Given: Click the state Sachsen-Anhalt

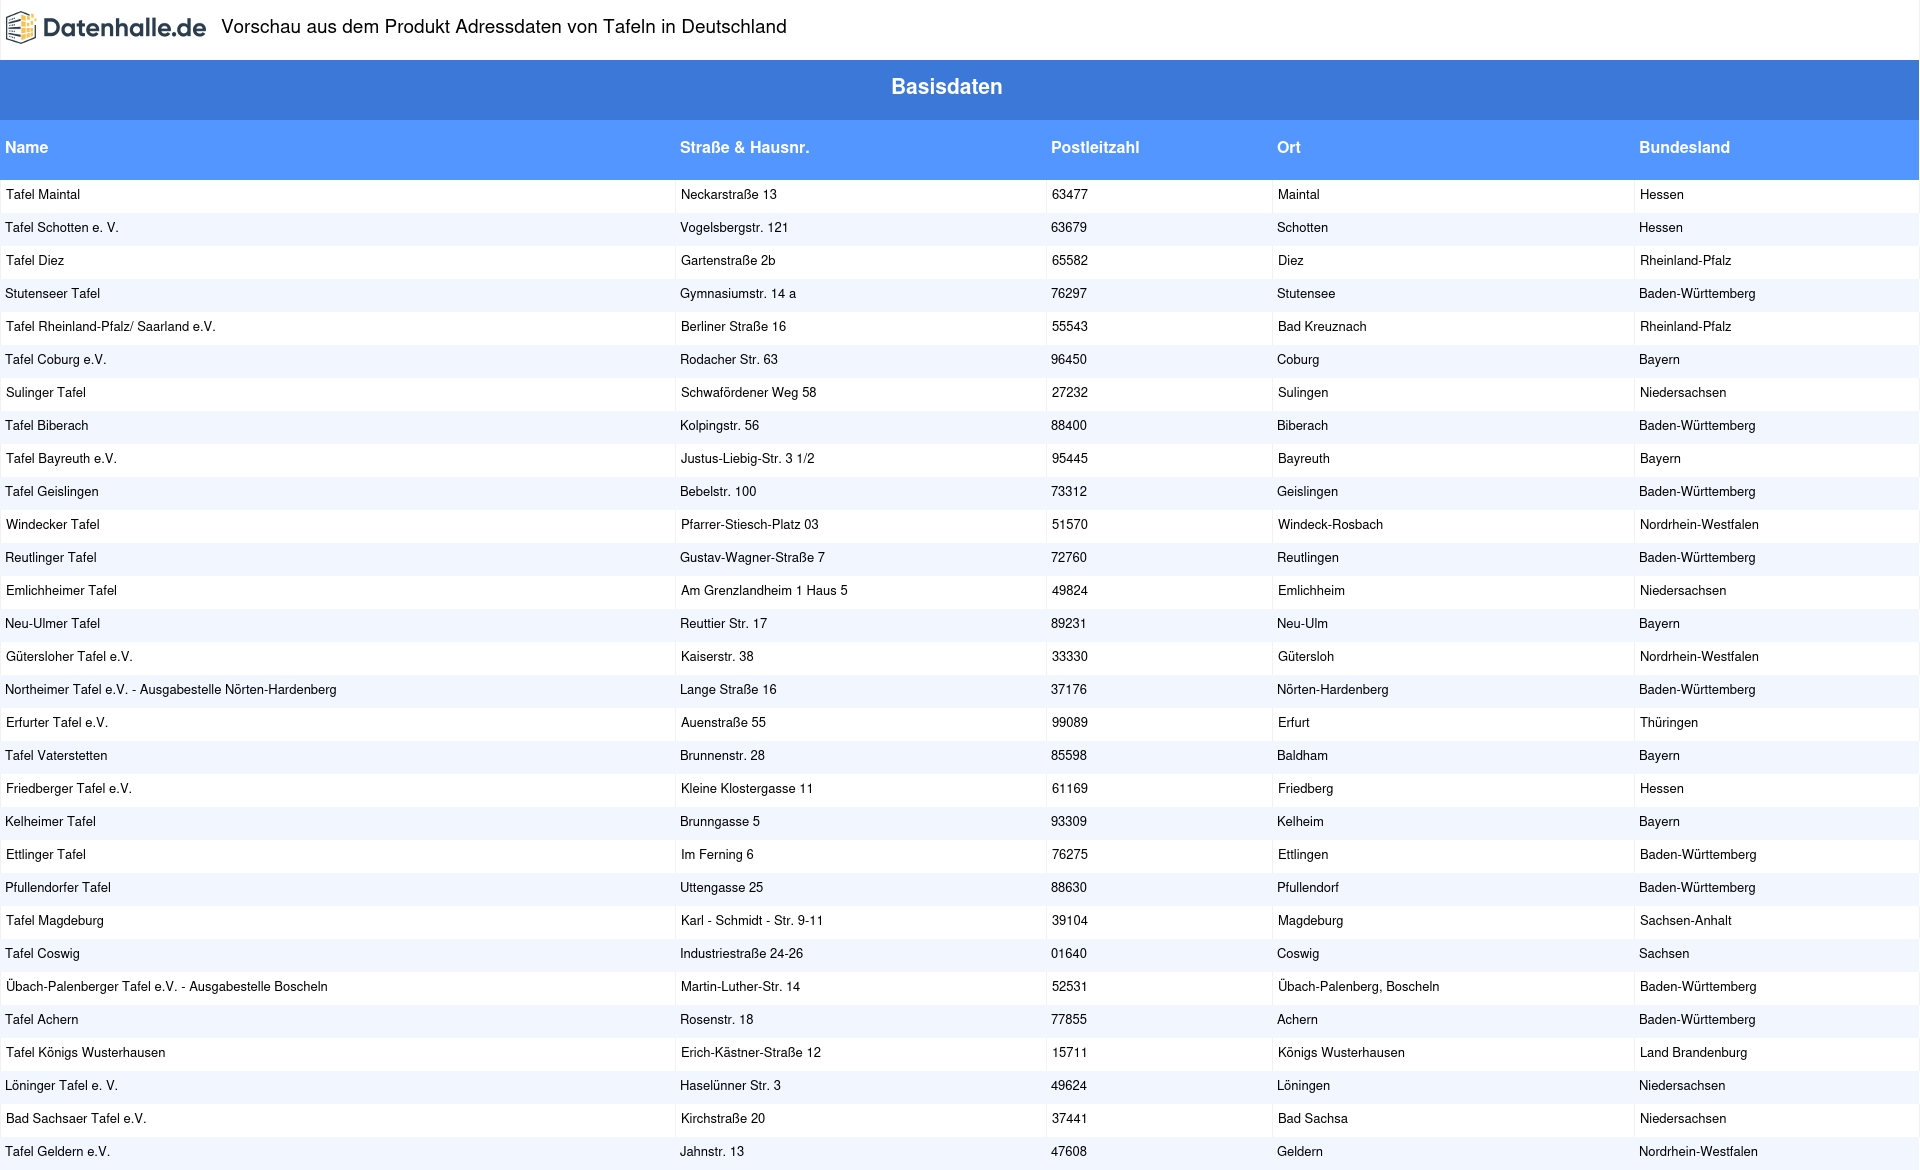Looking at the screenshot, I should (x=1686, y=921).
